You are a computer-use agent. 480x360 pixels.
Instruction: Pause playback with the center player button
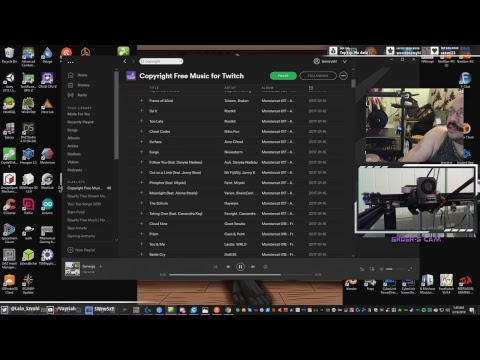click(240, 267)
